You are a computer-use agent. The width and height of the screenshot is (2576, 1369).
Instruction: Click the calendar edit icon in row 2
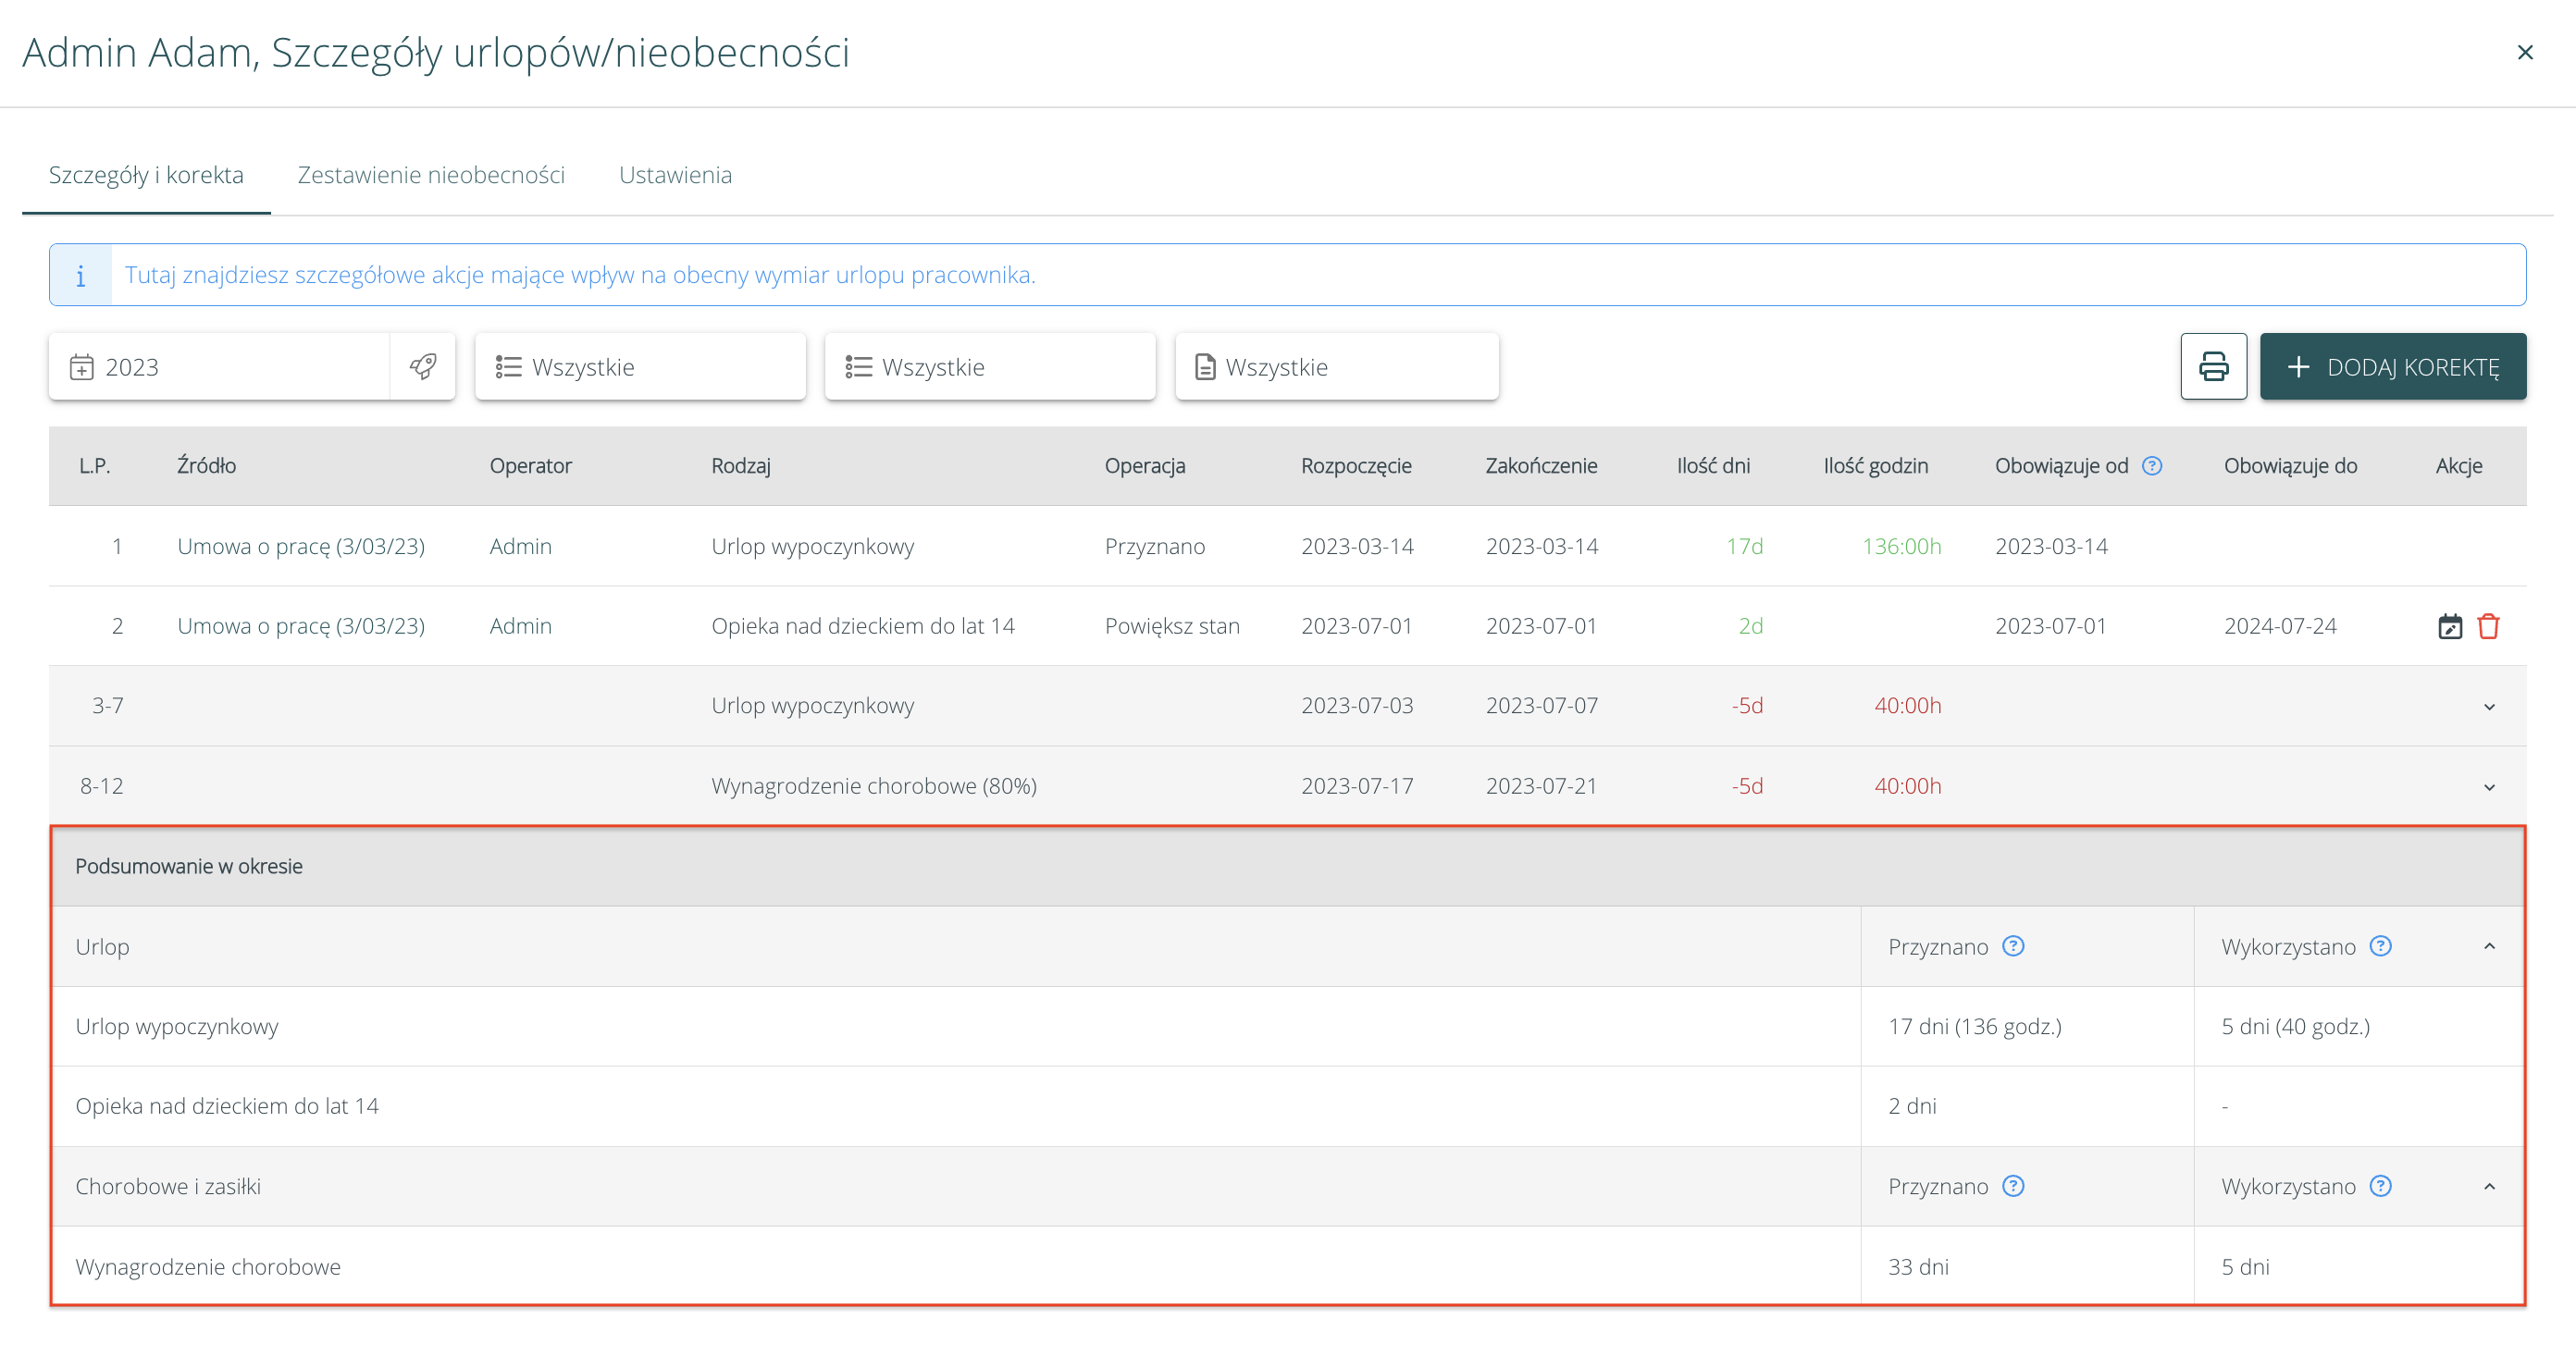pyautogui.click(x=2449, y=627)
